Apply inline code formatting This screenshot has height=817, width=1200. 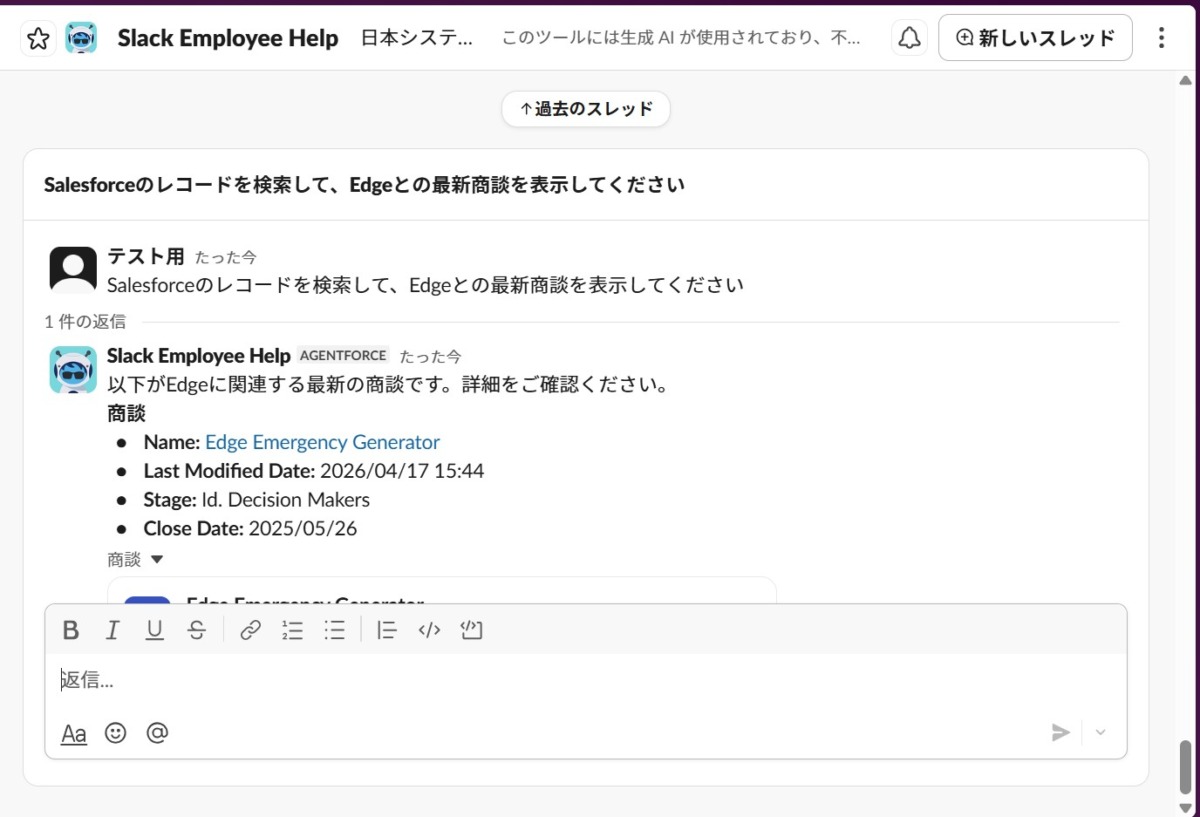[429, 630]
